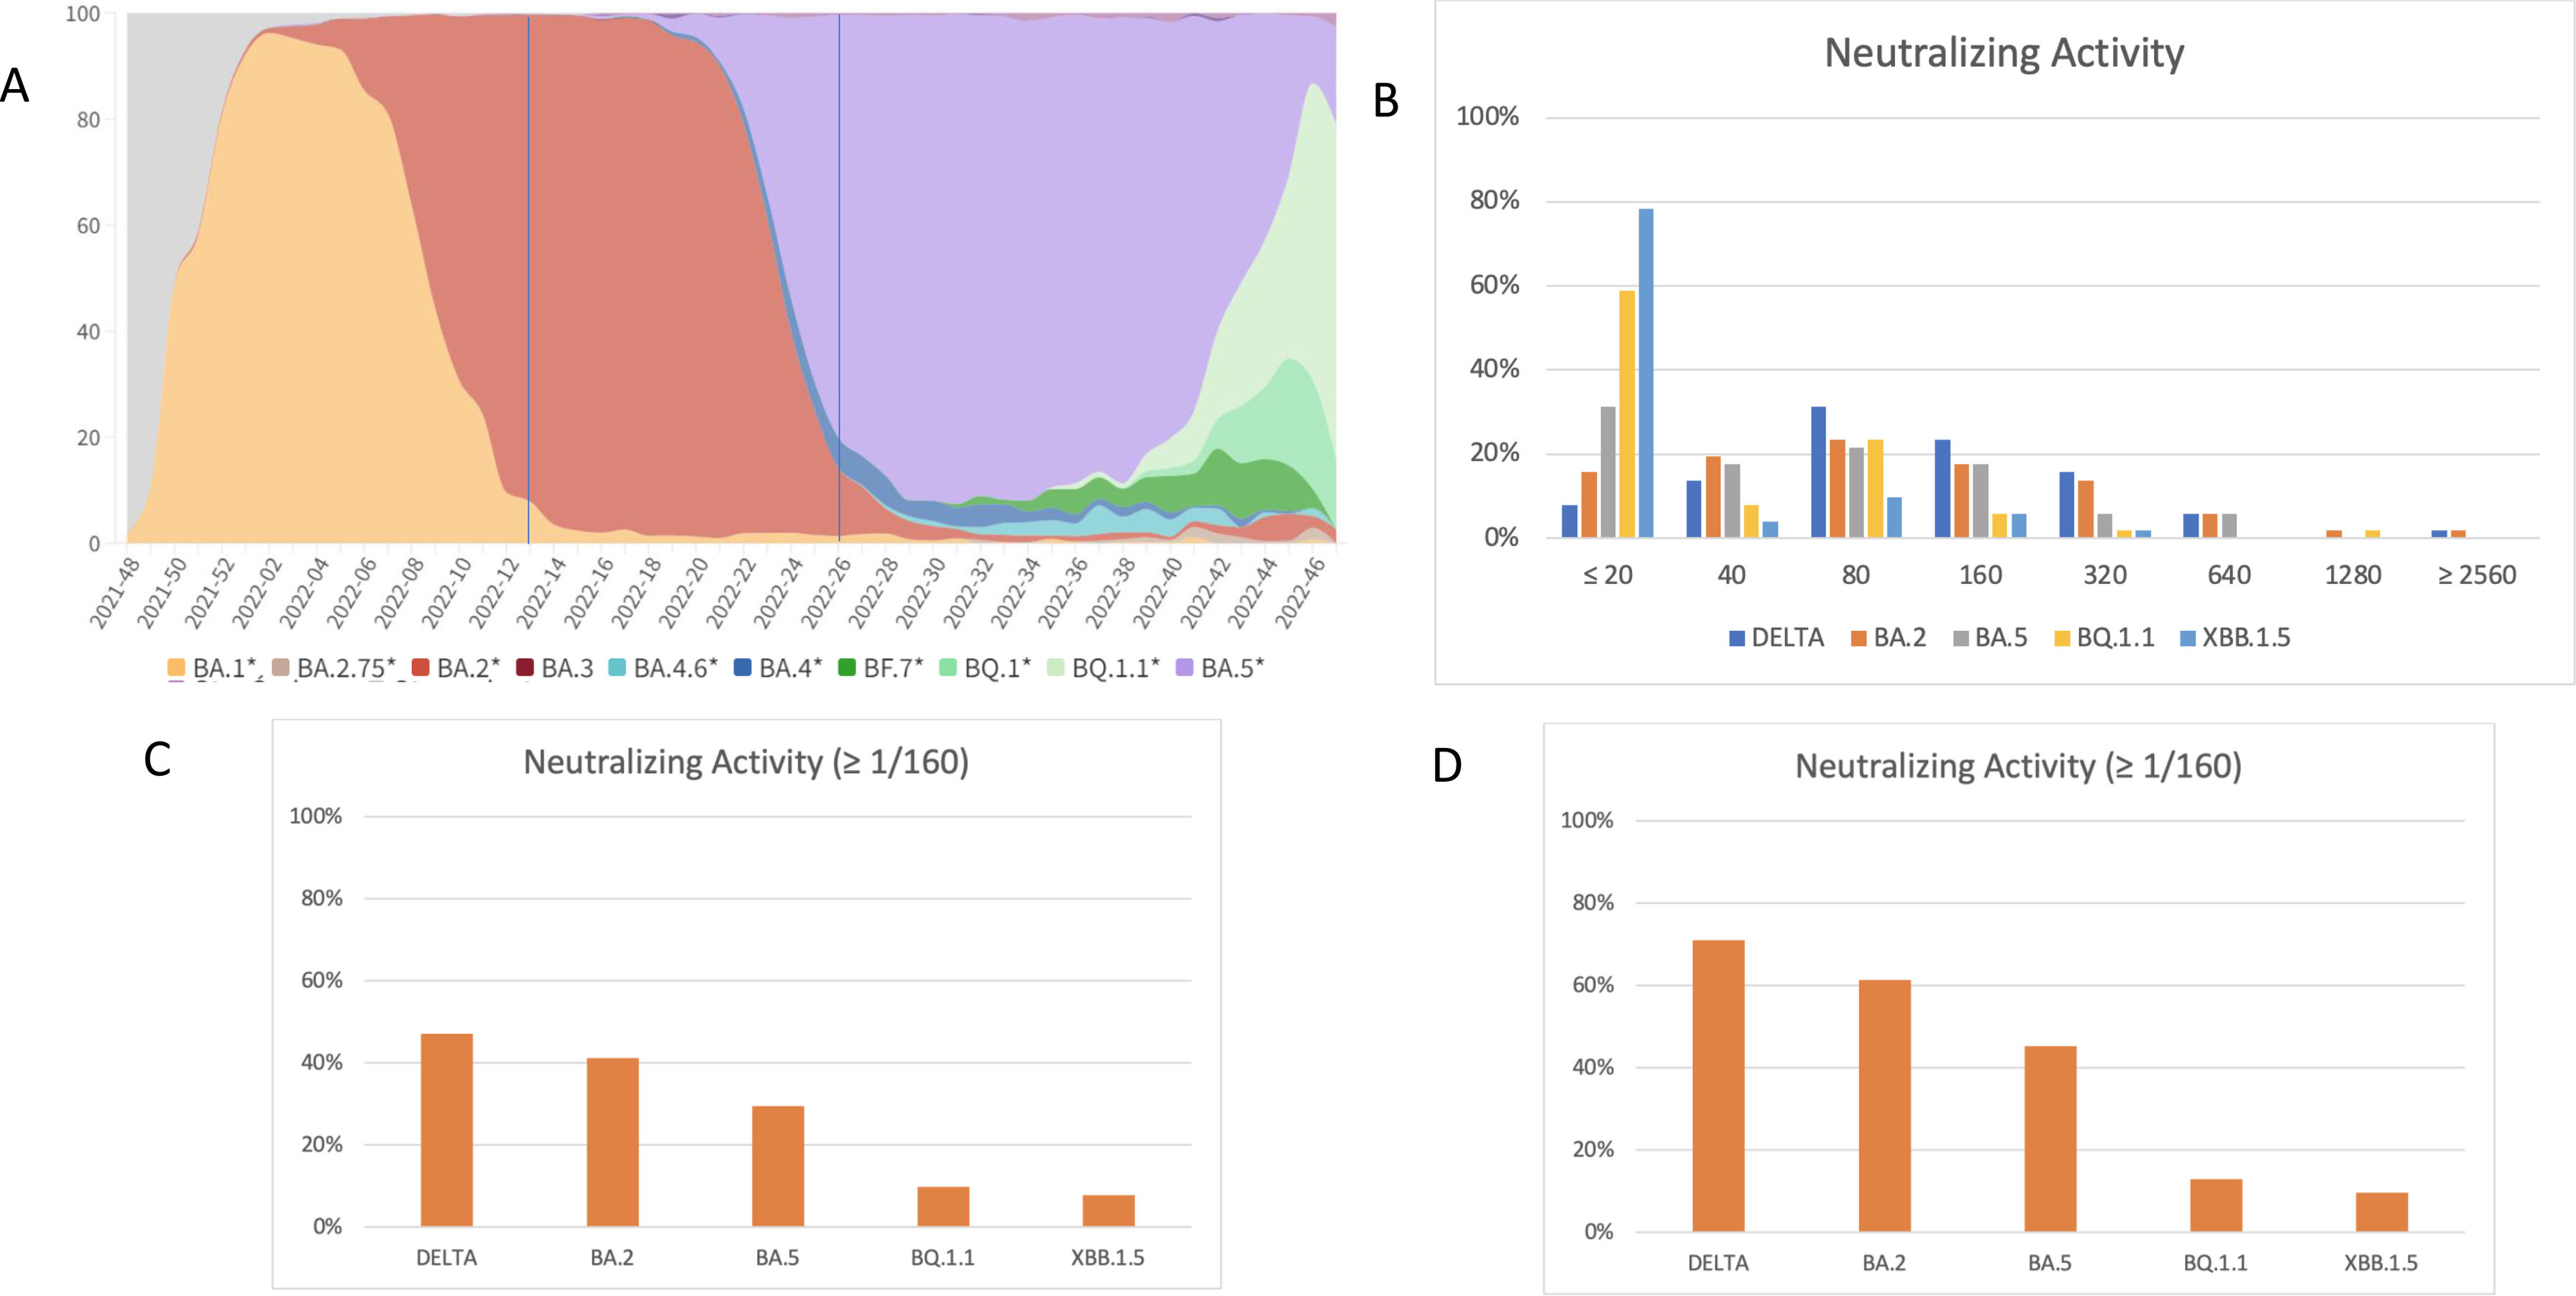Click the BA.5* purple legend swatch
The width and height of the screenshot is (2576, 1296).
point(1184,667)
